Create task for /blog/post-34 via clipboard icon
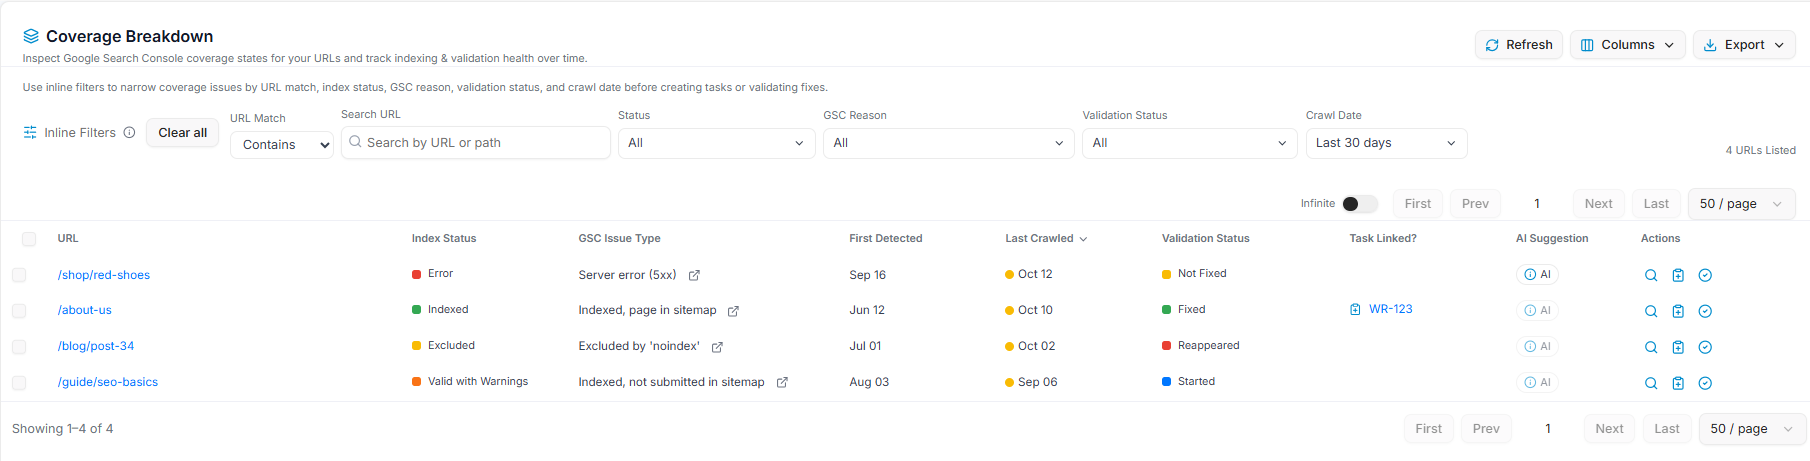The height and width of the screenshot is (461, 1810). (1678, 347)
